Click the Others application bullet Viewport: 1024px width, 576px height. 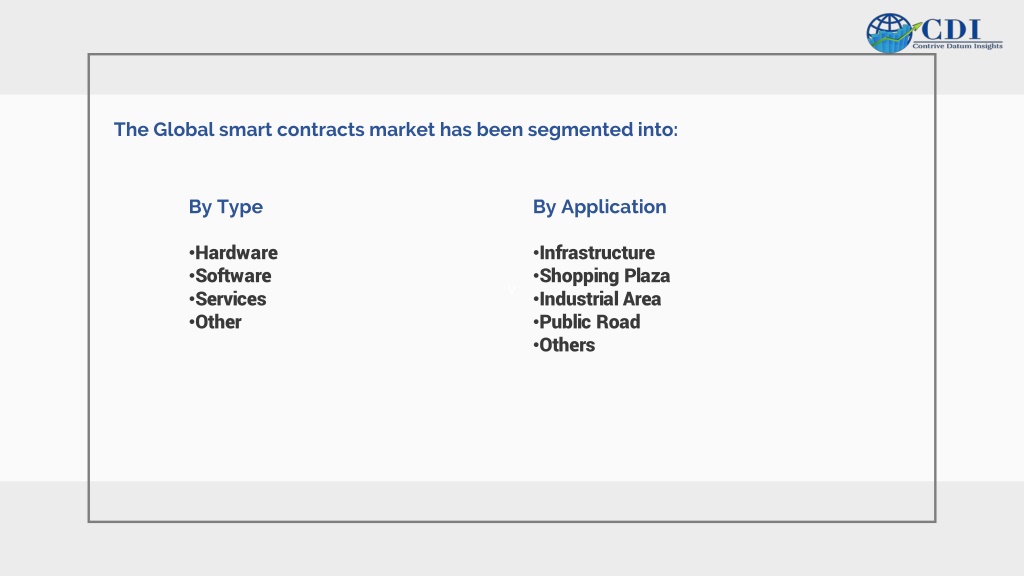coord(564,345)
